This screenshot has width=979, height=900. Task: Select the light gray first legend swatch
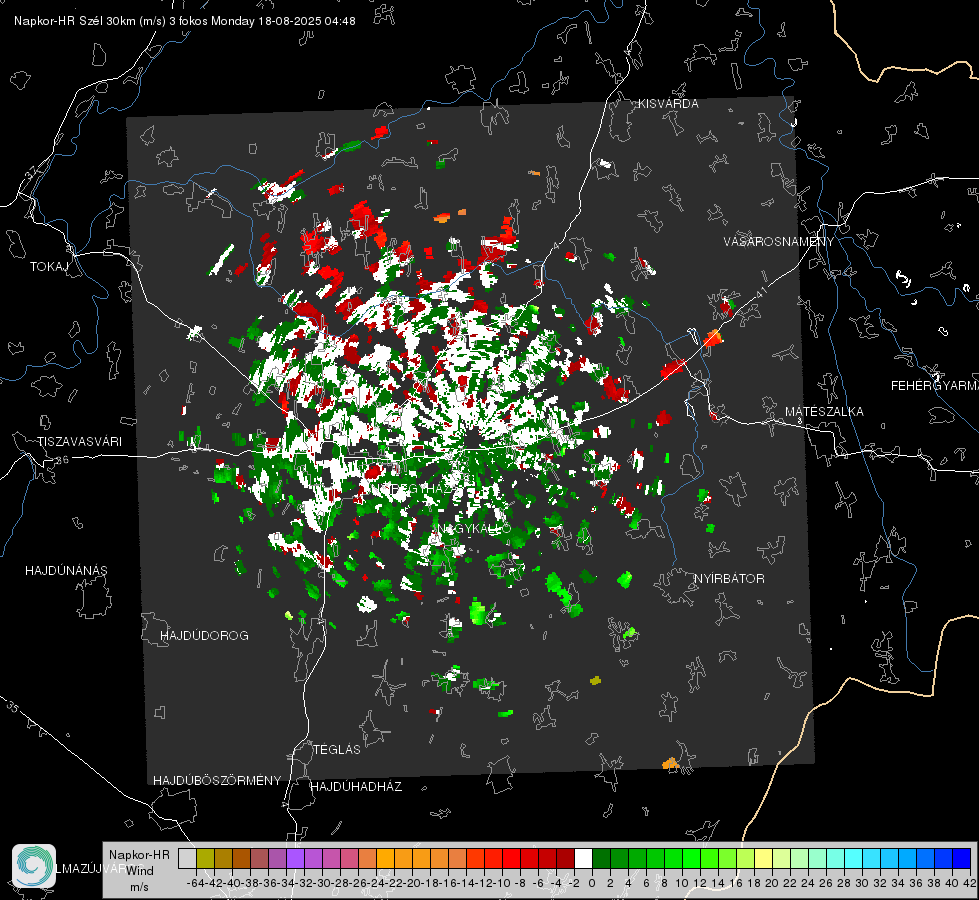pos(187,858)
